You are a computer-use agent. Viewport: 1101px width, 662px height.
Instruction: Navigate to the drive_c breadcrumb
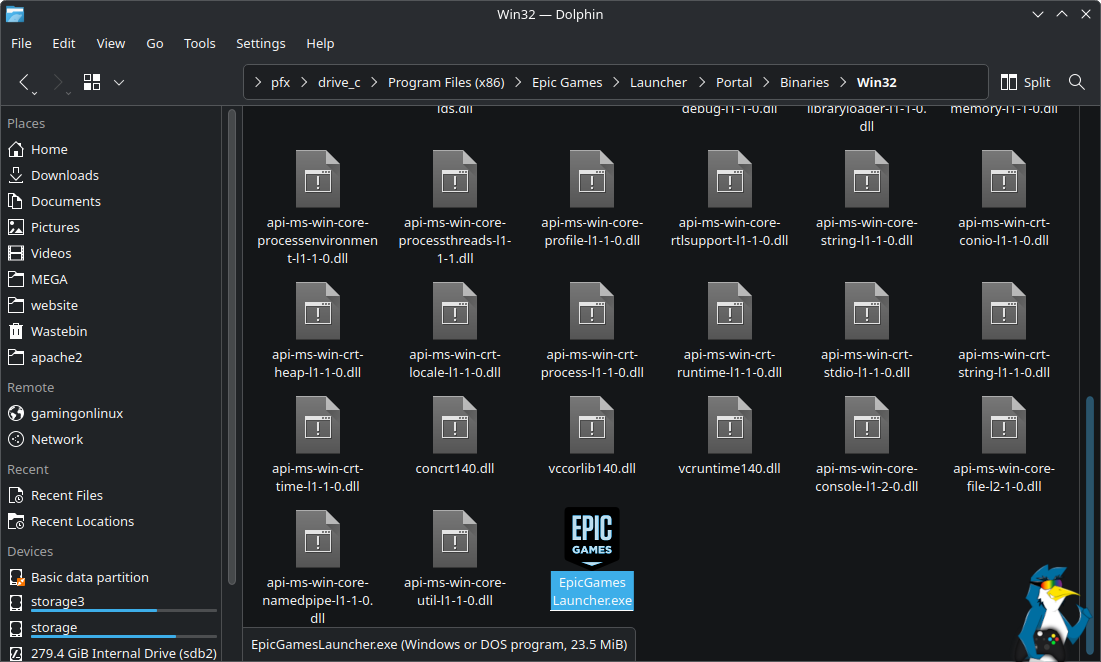pos(339,82)
